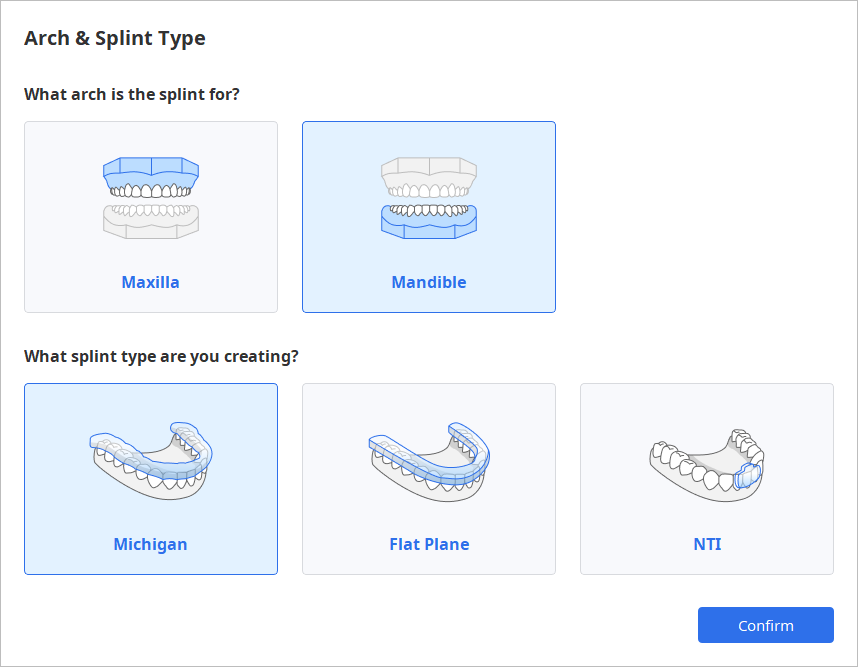This screenshot has width=858, height=667.
Task: Confirm the arch and splint selection
Action: pos(765,624)
